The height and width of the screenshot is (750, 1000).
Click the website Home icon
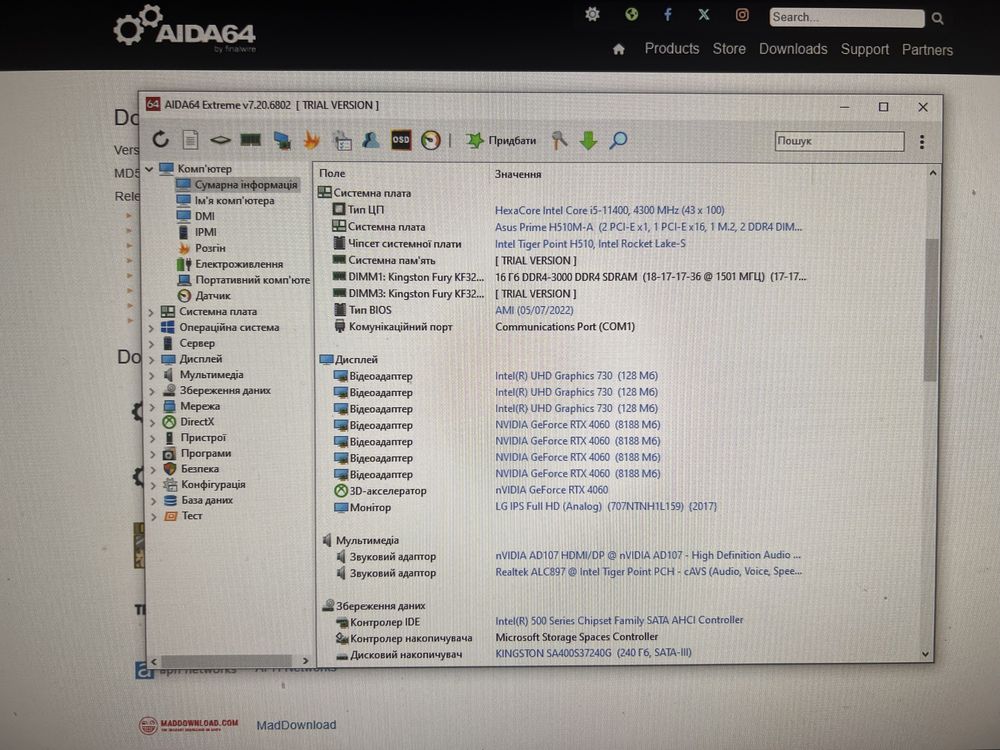[x=619, y=49]
